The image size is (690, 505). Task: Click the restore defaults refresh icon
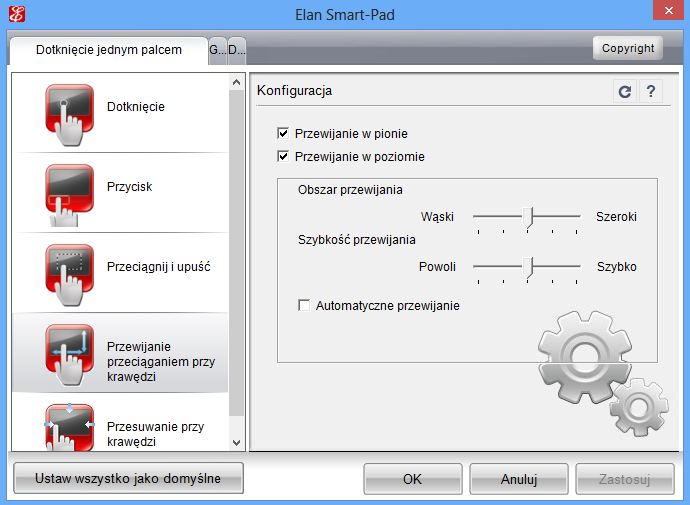click(625, 91)
